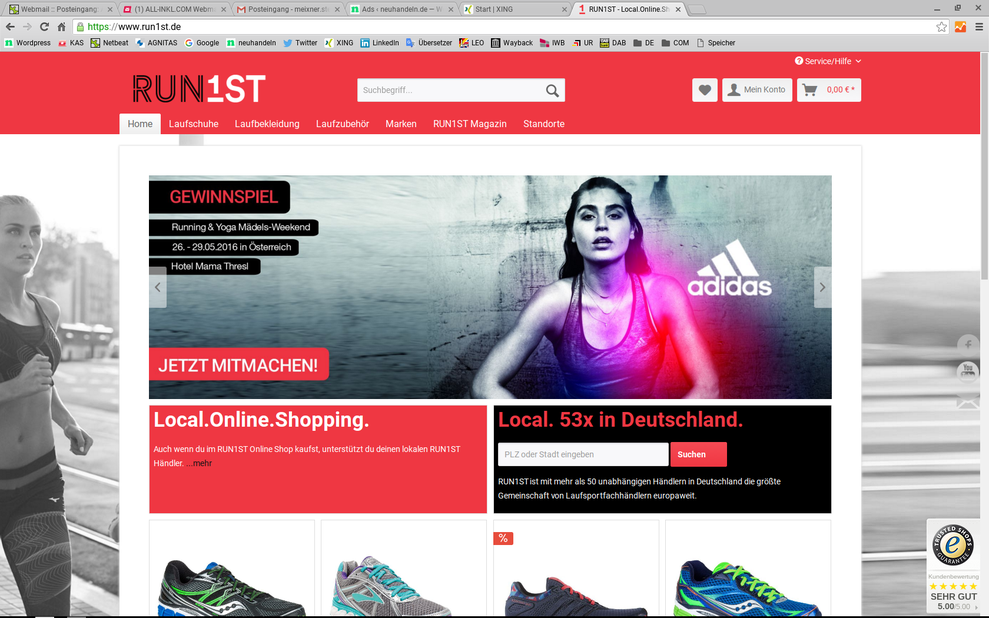Open the browser home page icon
Image resolution: width=989 pixels, height=618 pixels.
pos(61,26)
